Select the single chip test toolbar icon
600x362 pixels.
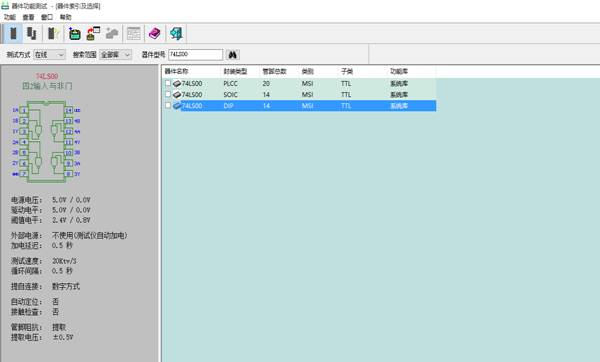[13, 34]
